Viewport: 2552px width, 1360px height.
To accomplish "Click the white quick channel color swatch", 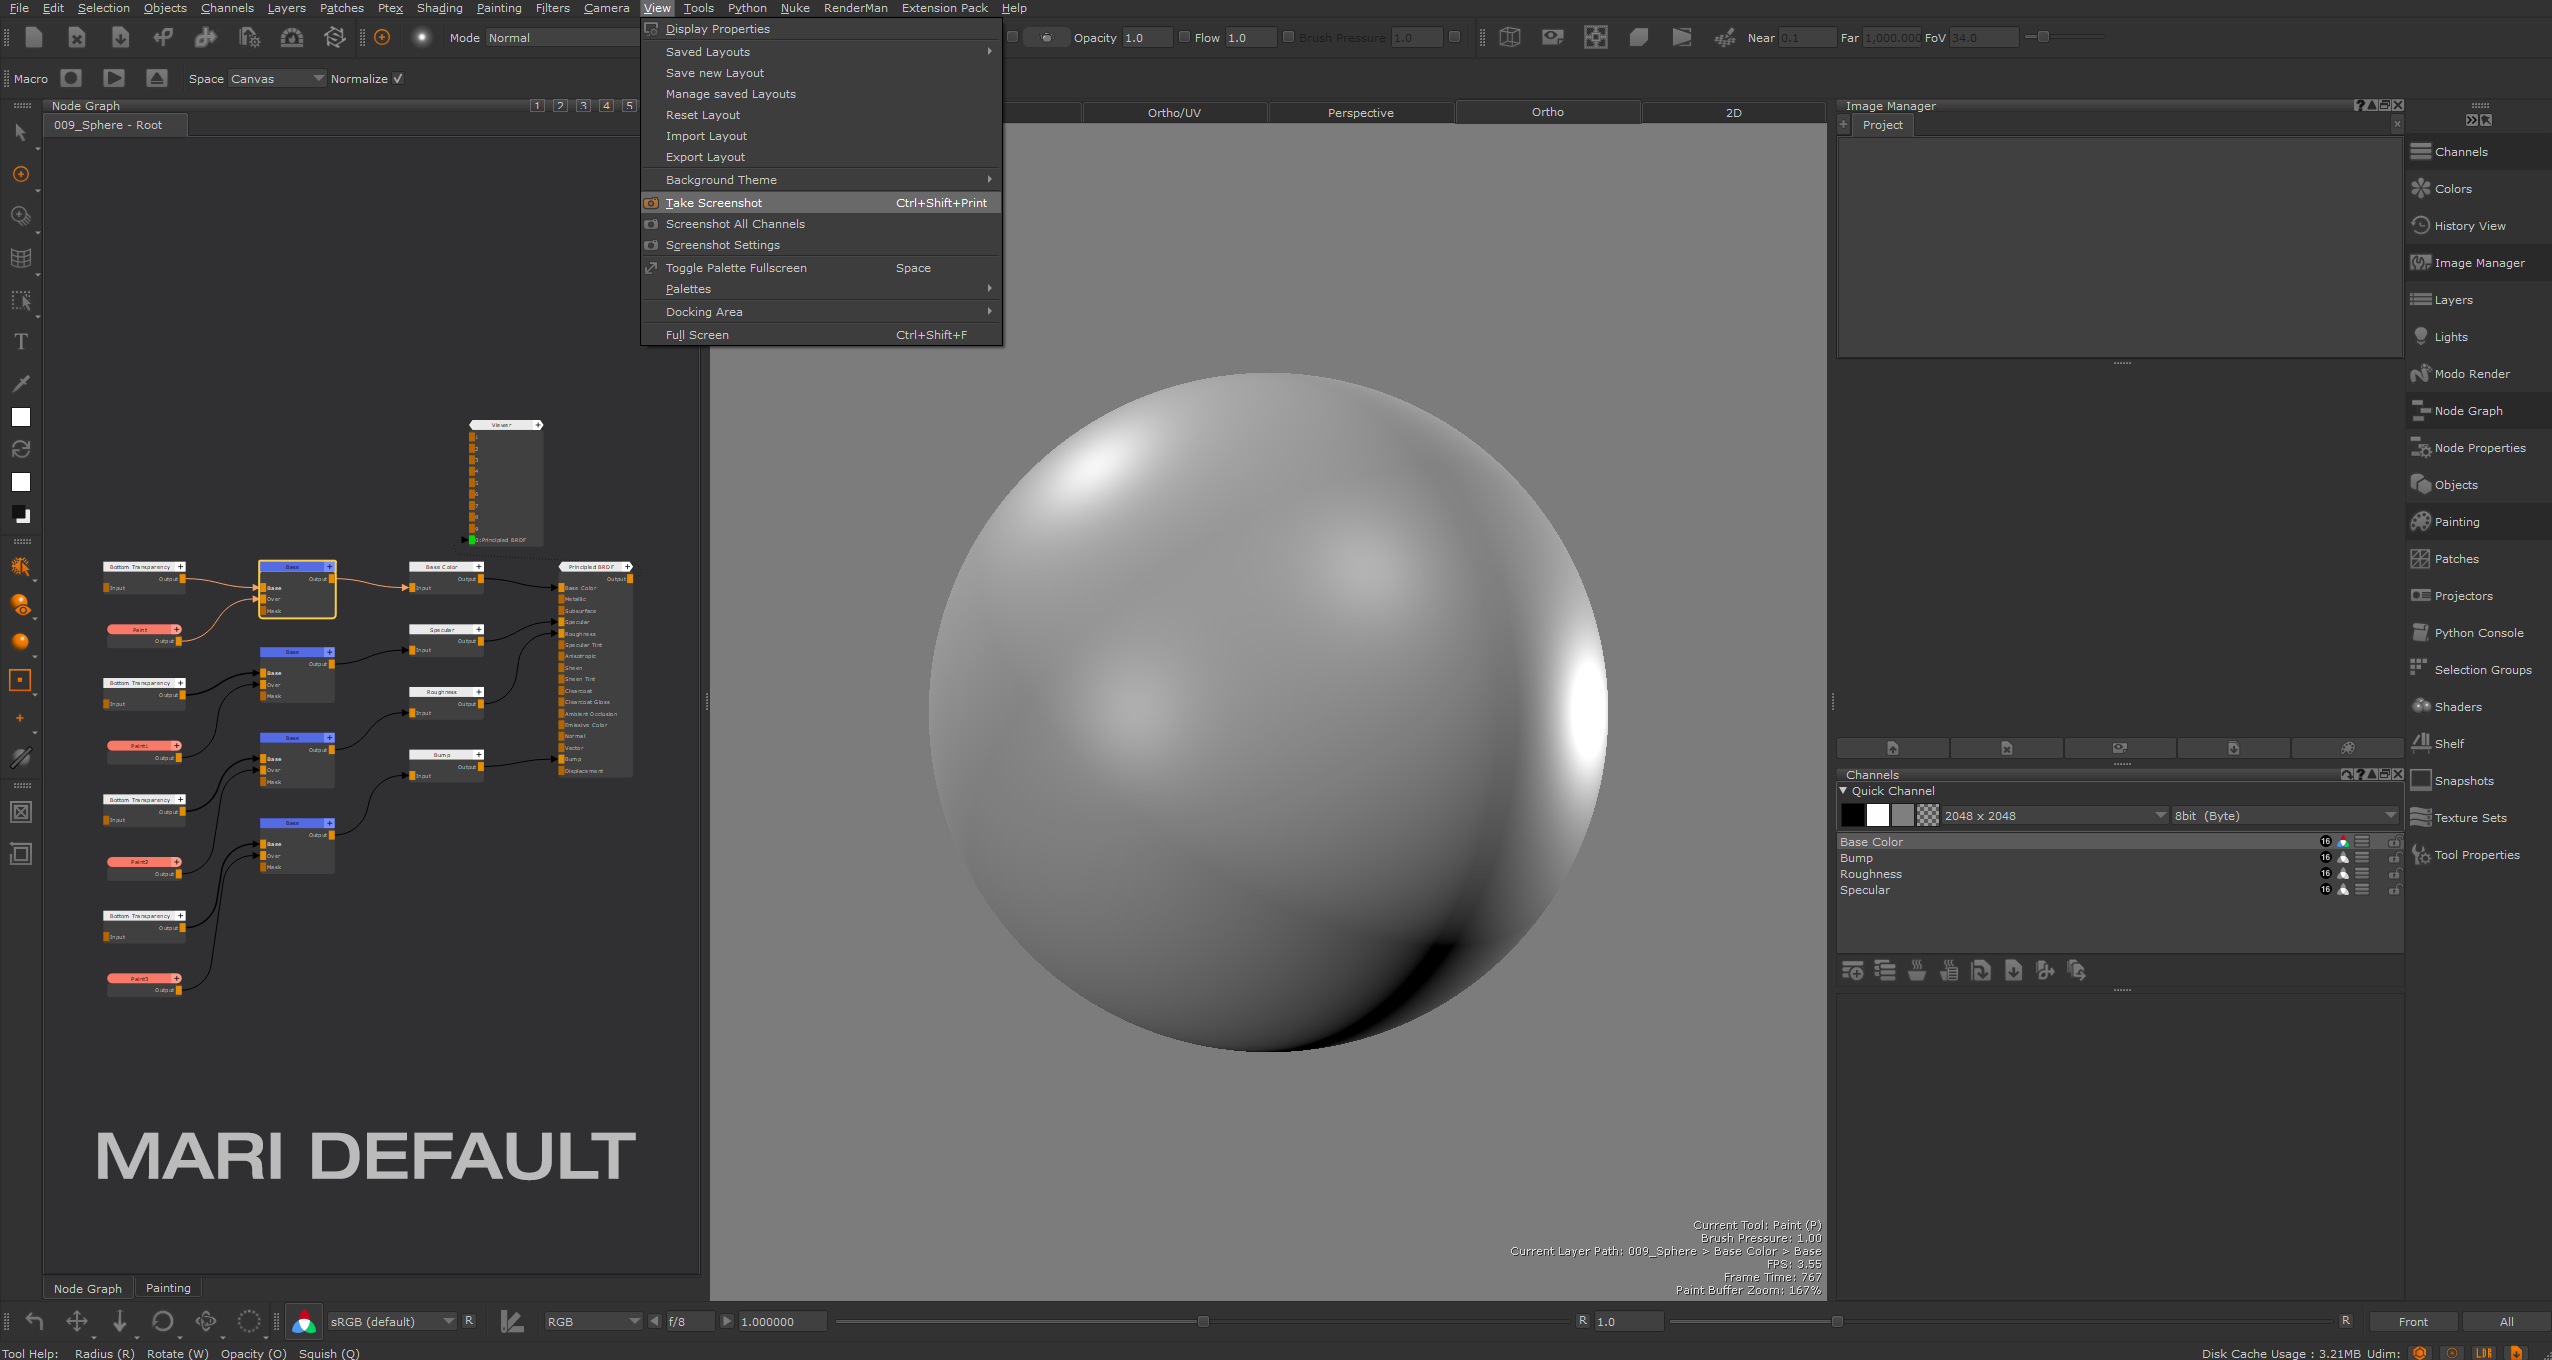I will pos(1878,816).
